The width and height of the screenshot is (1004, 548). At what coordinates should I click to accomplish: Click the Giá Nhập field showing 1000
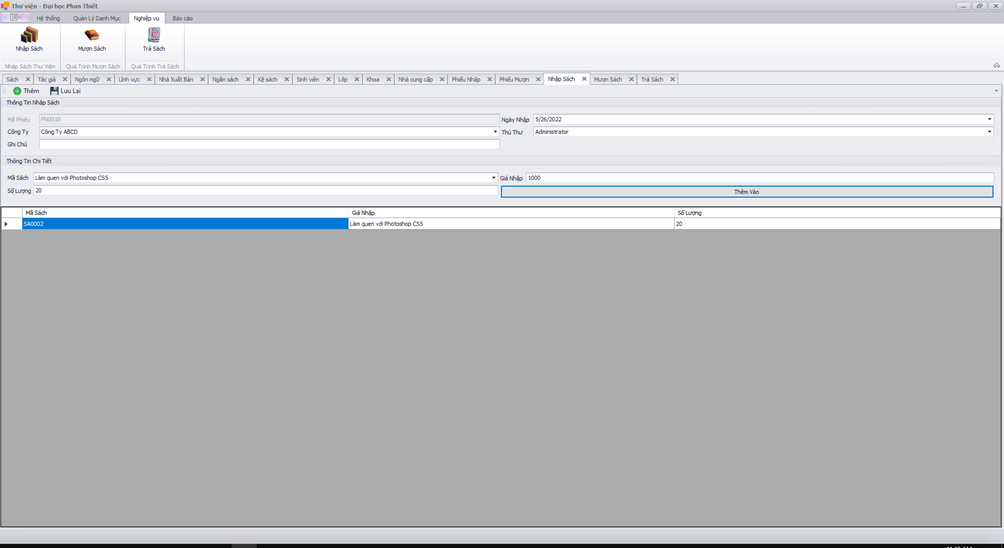coord(760,178)
